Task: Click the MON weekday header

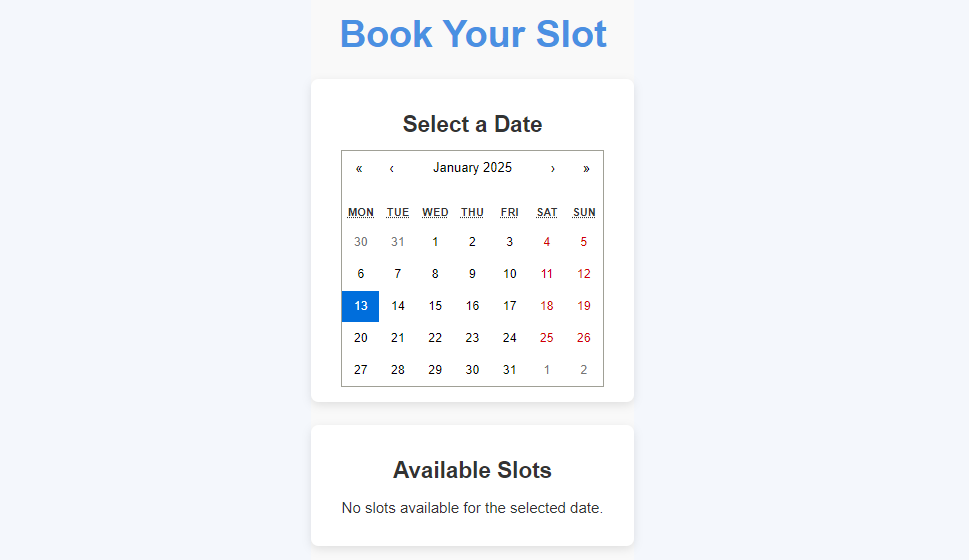Action: coord(361,213)
